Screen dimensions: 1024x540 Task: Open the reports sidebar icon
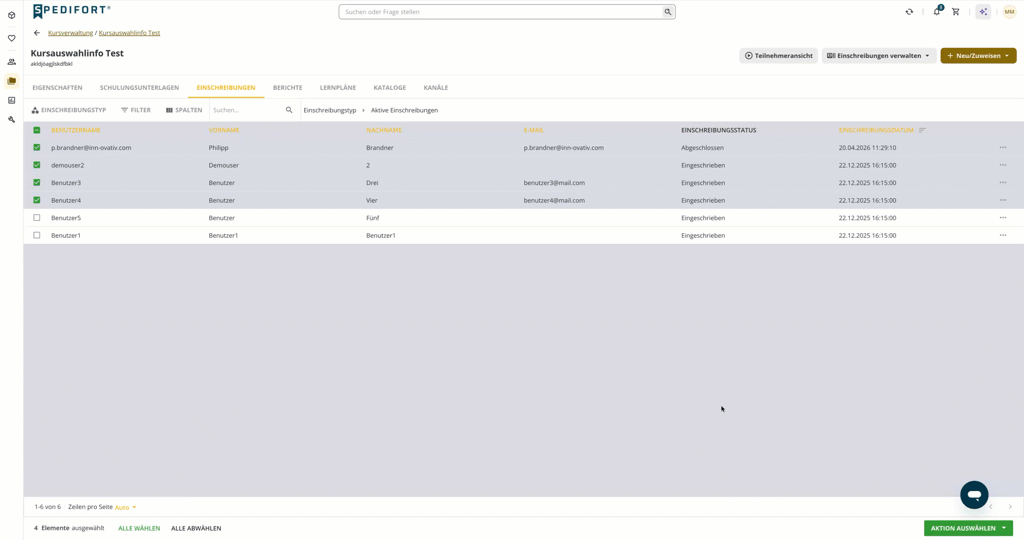click(x=11, y=100)
